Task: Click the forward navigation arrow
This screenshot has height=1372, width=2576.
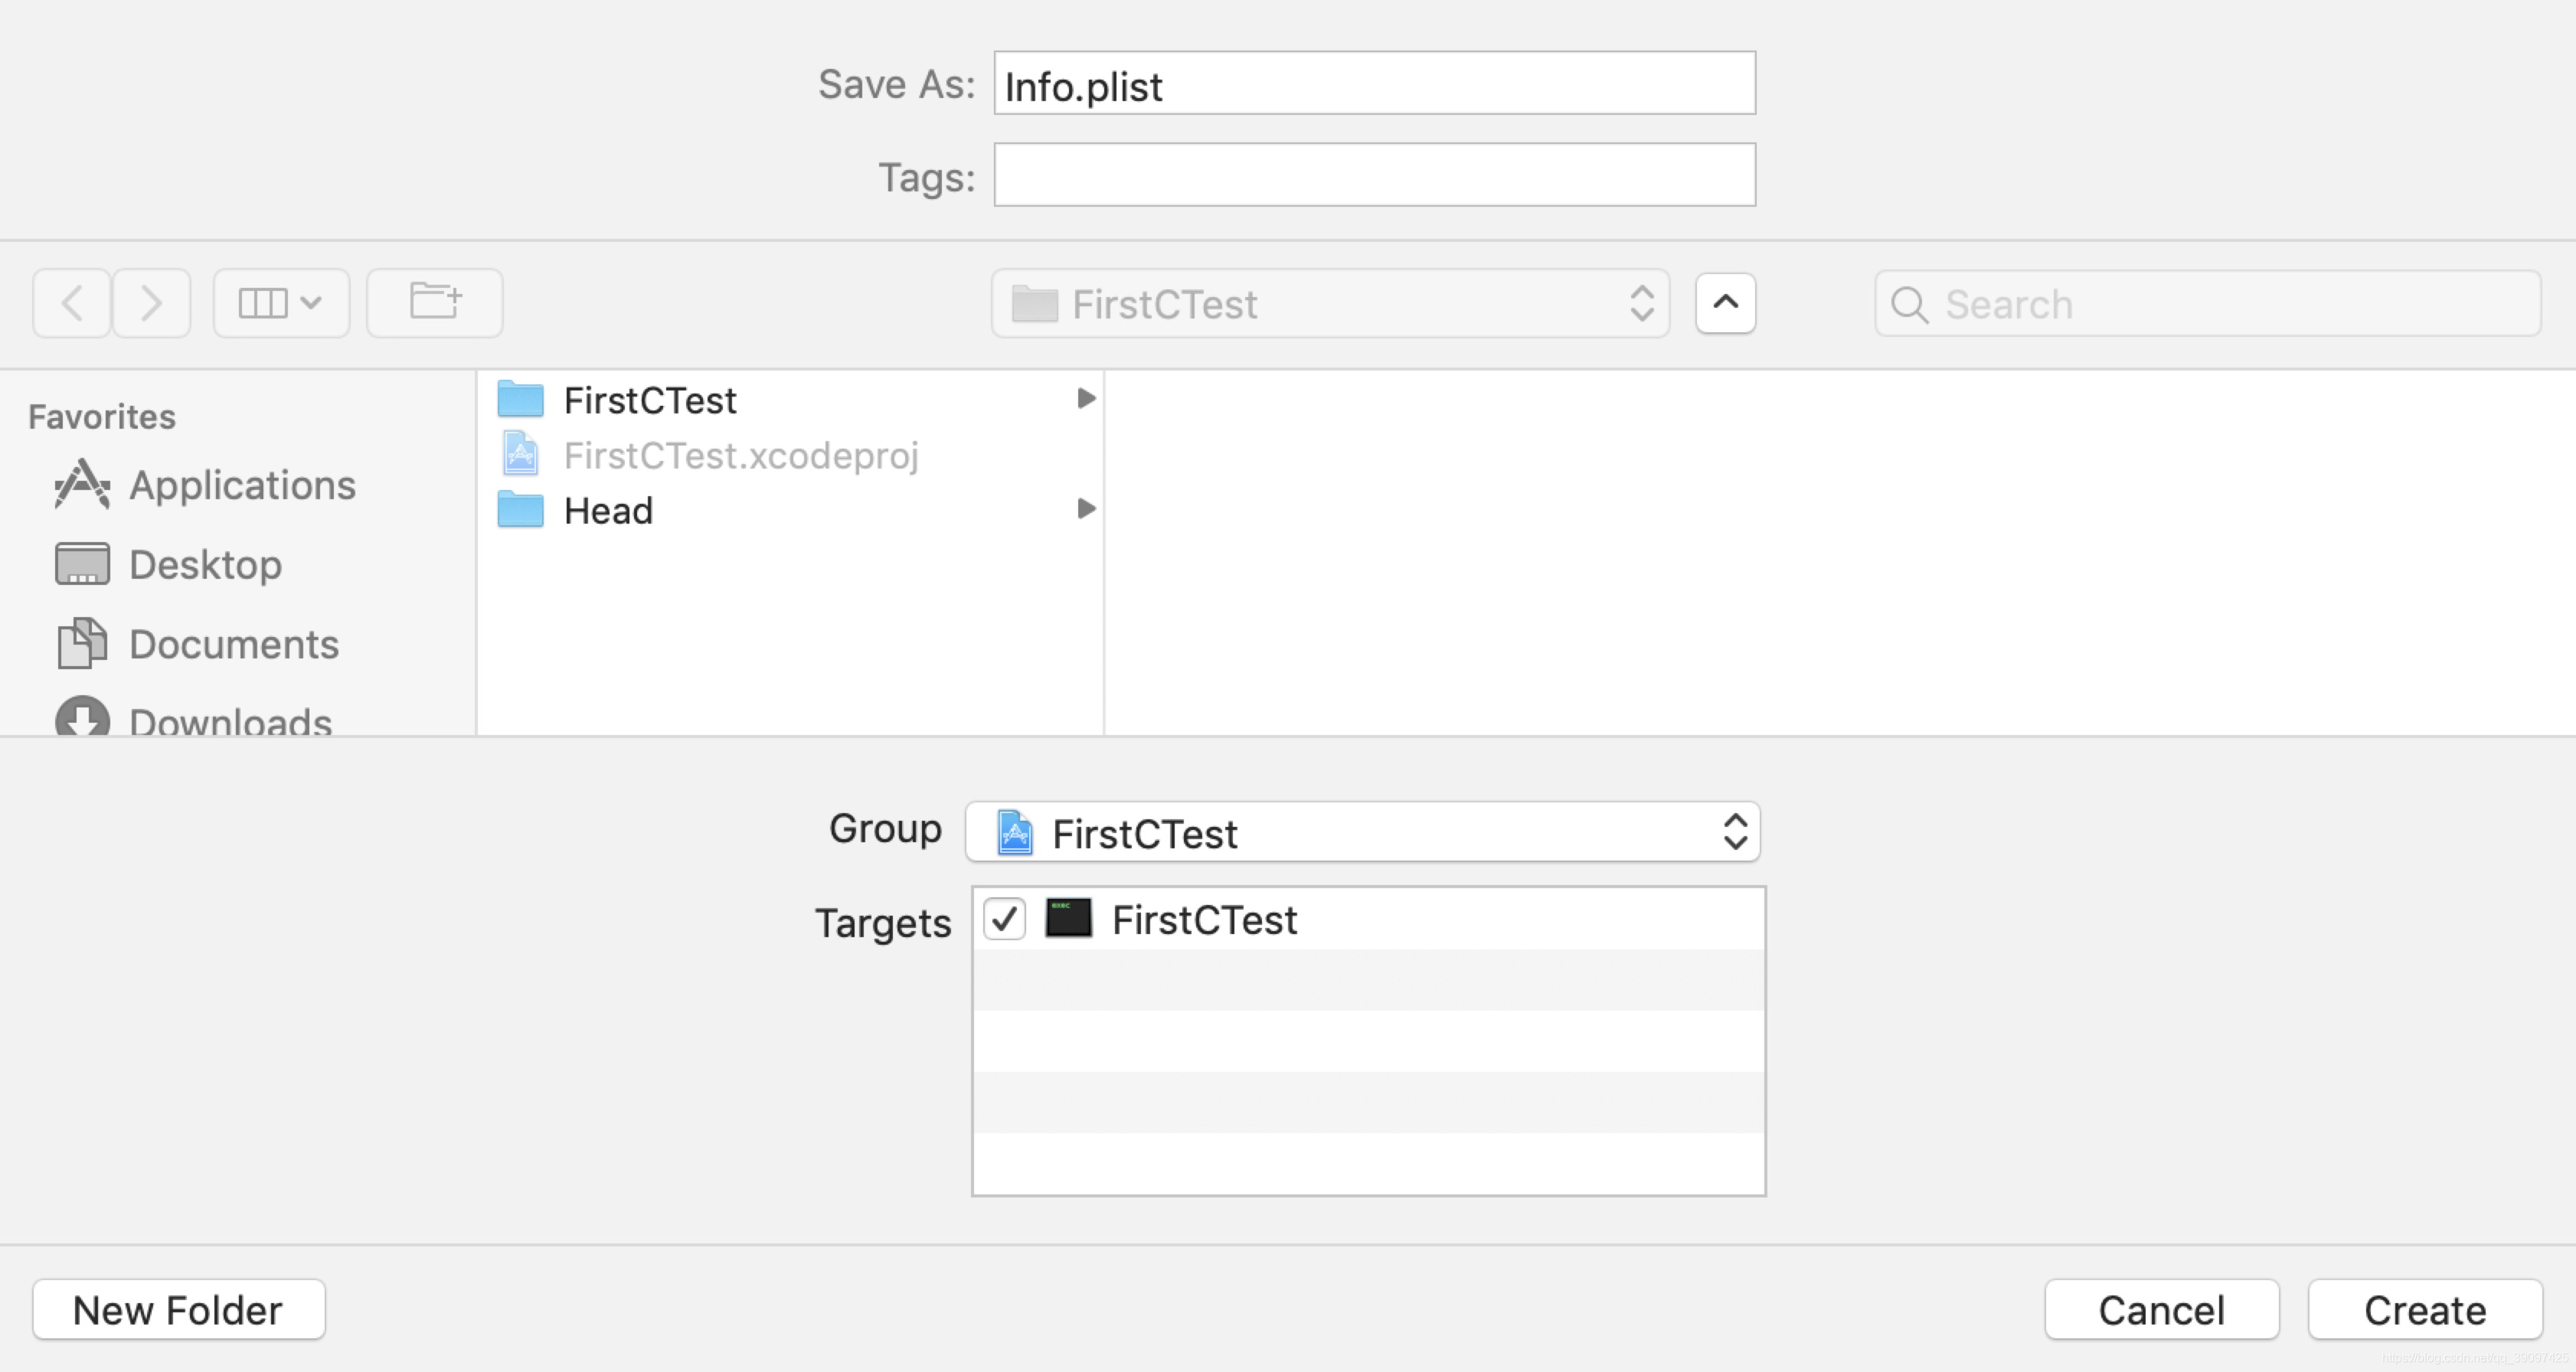Action: point(151,303)
